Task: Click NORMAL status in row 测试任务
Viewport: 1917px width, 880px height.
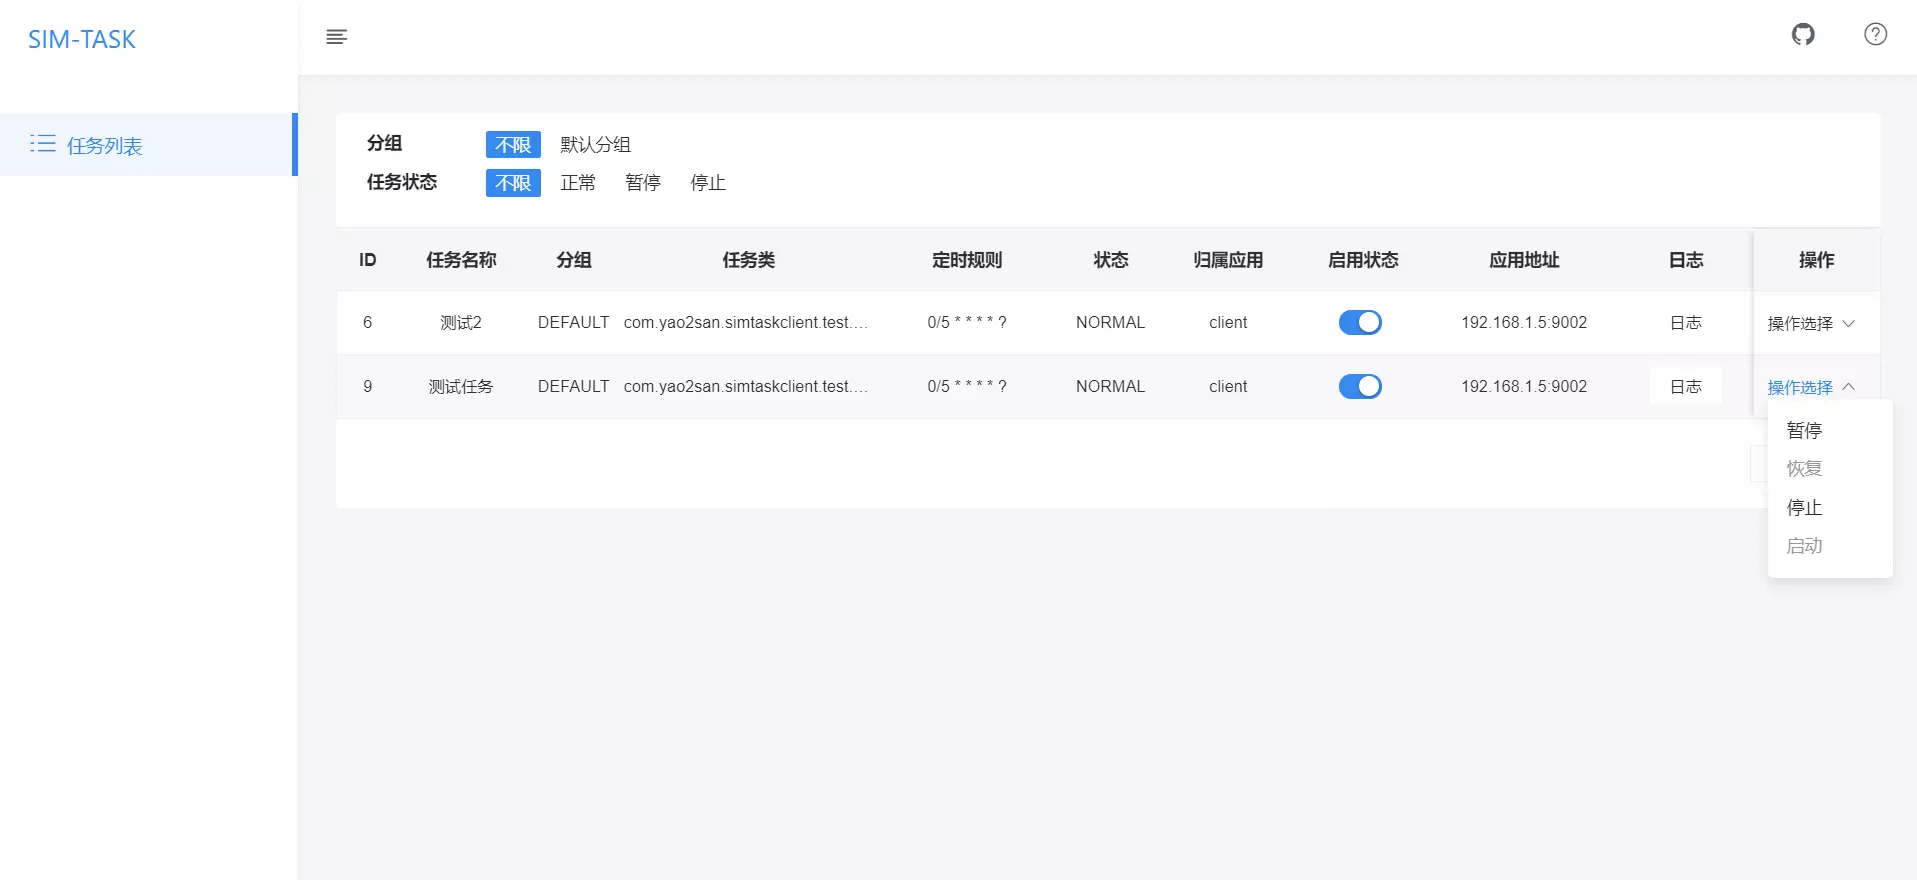Action: tap(1110, 386)
